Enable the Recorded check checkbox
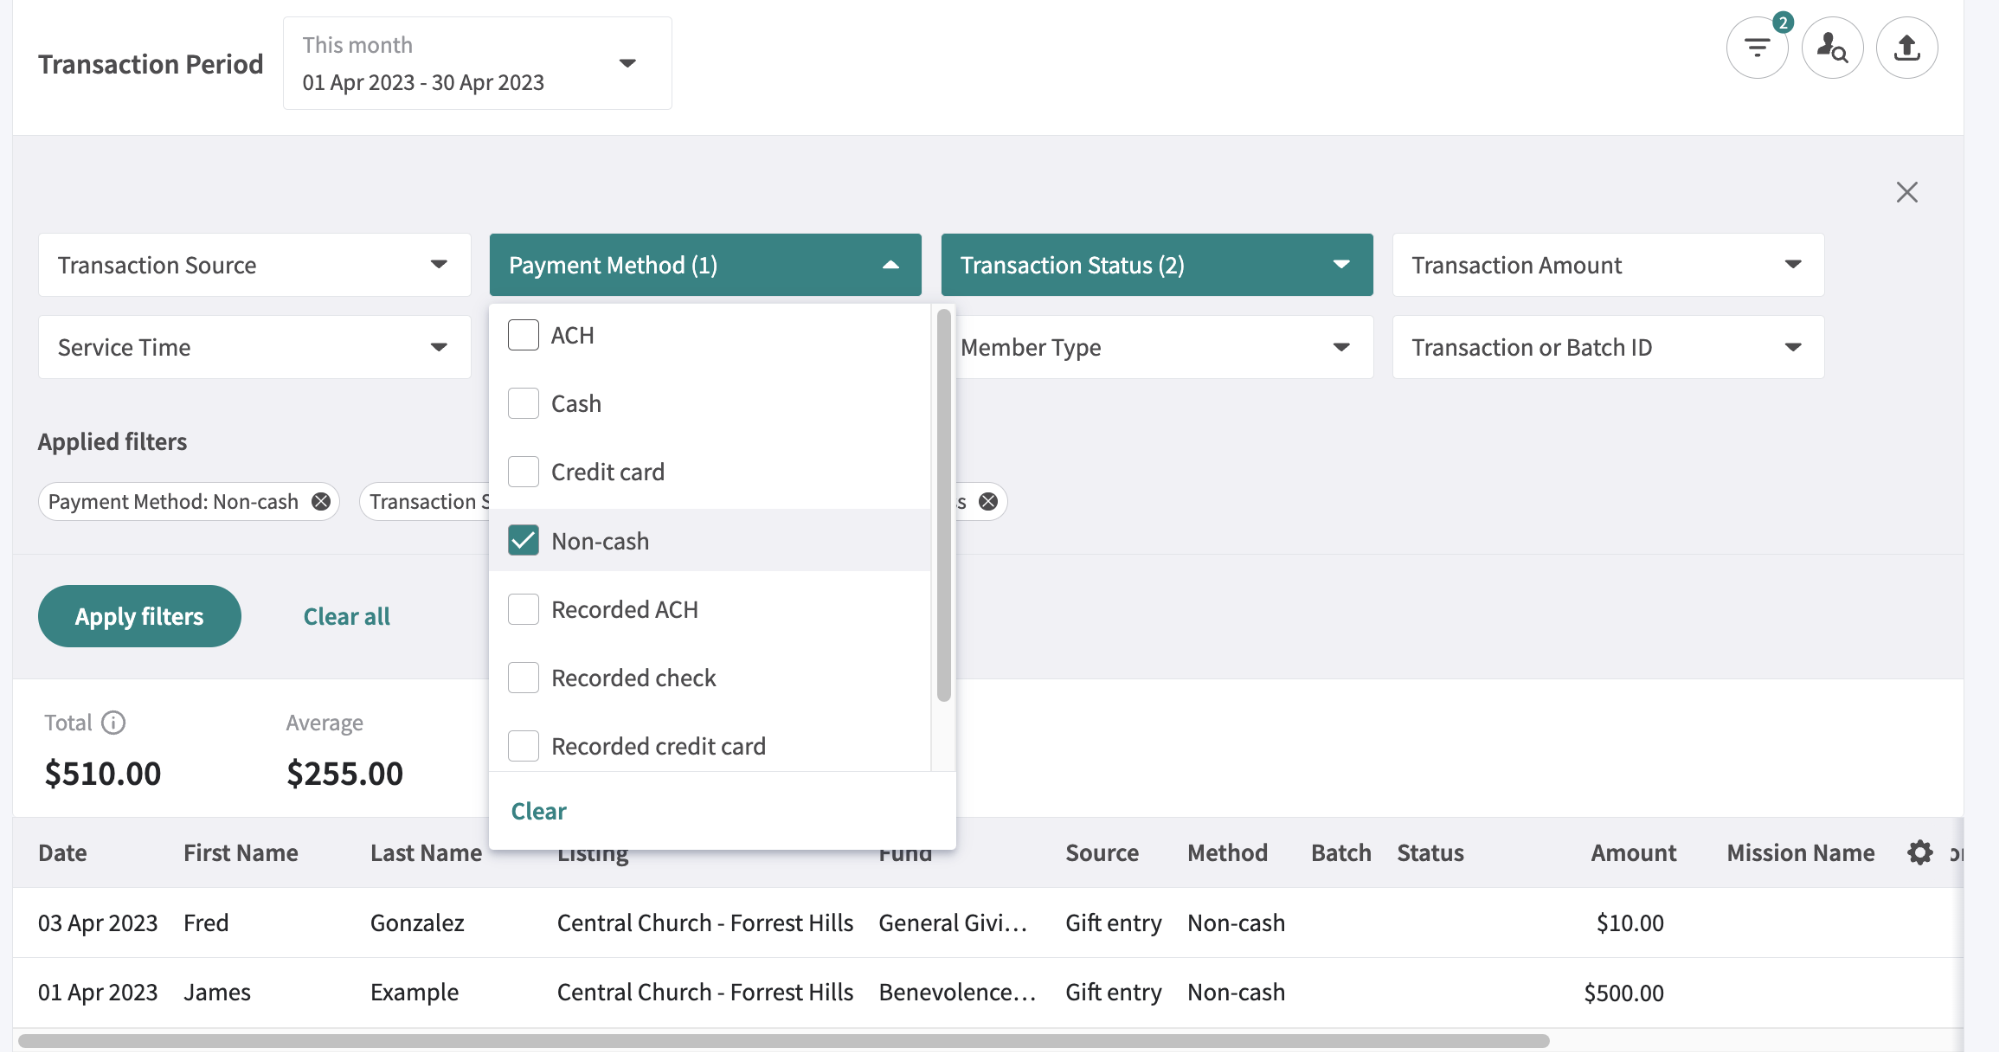This screenshot has height=1053, width=1999. click(523, 678)
